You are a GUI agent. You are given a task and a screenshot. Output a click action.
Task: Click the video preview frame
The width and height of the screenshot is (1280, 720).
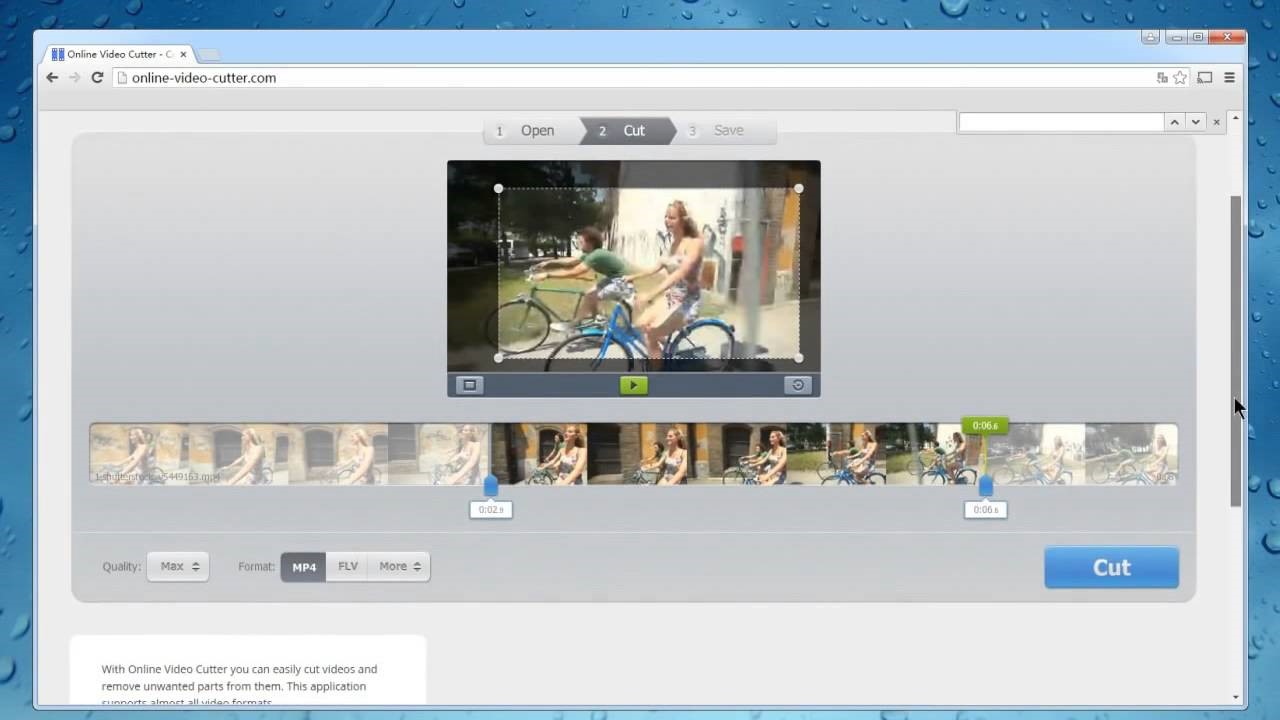(x=634, y=266)
